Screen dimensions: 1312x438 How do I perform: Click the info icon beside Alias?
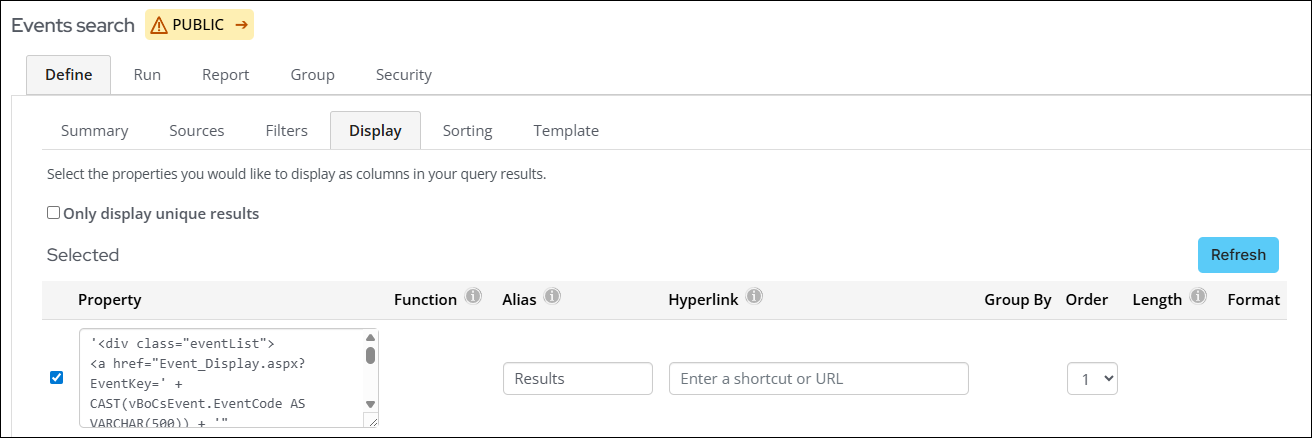click(x=552, y=298)
